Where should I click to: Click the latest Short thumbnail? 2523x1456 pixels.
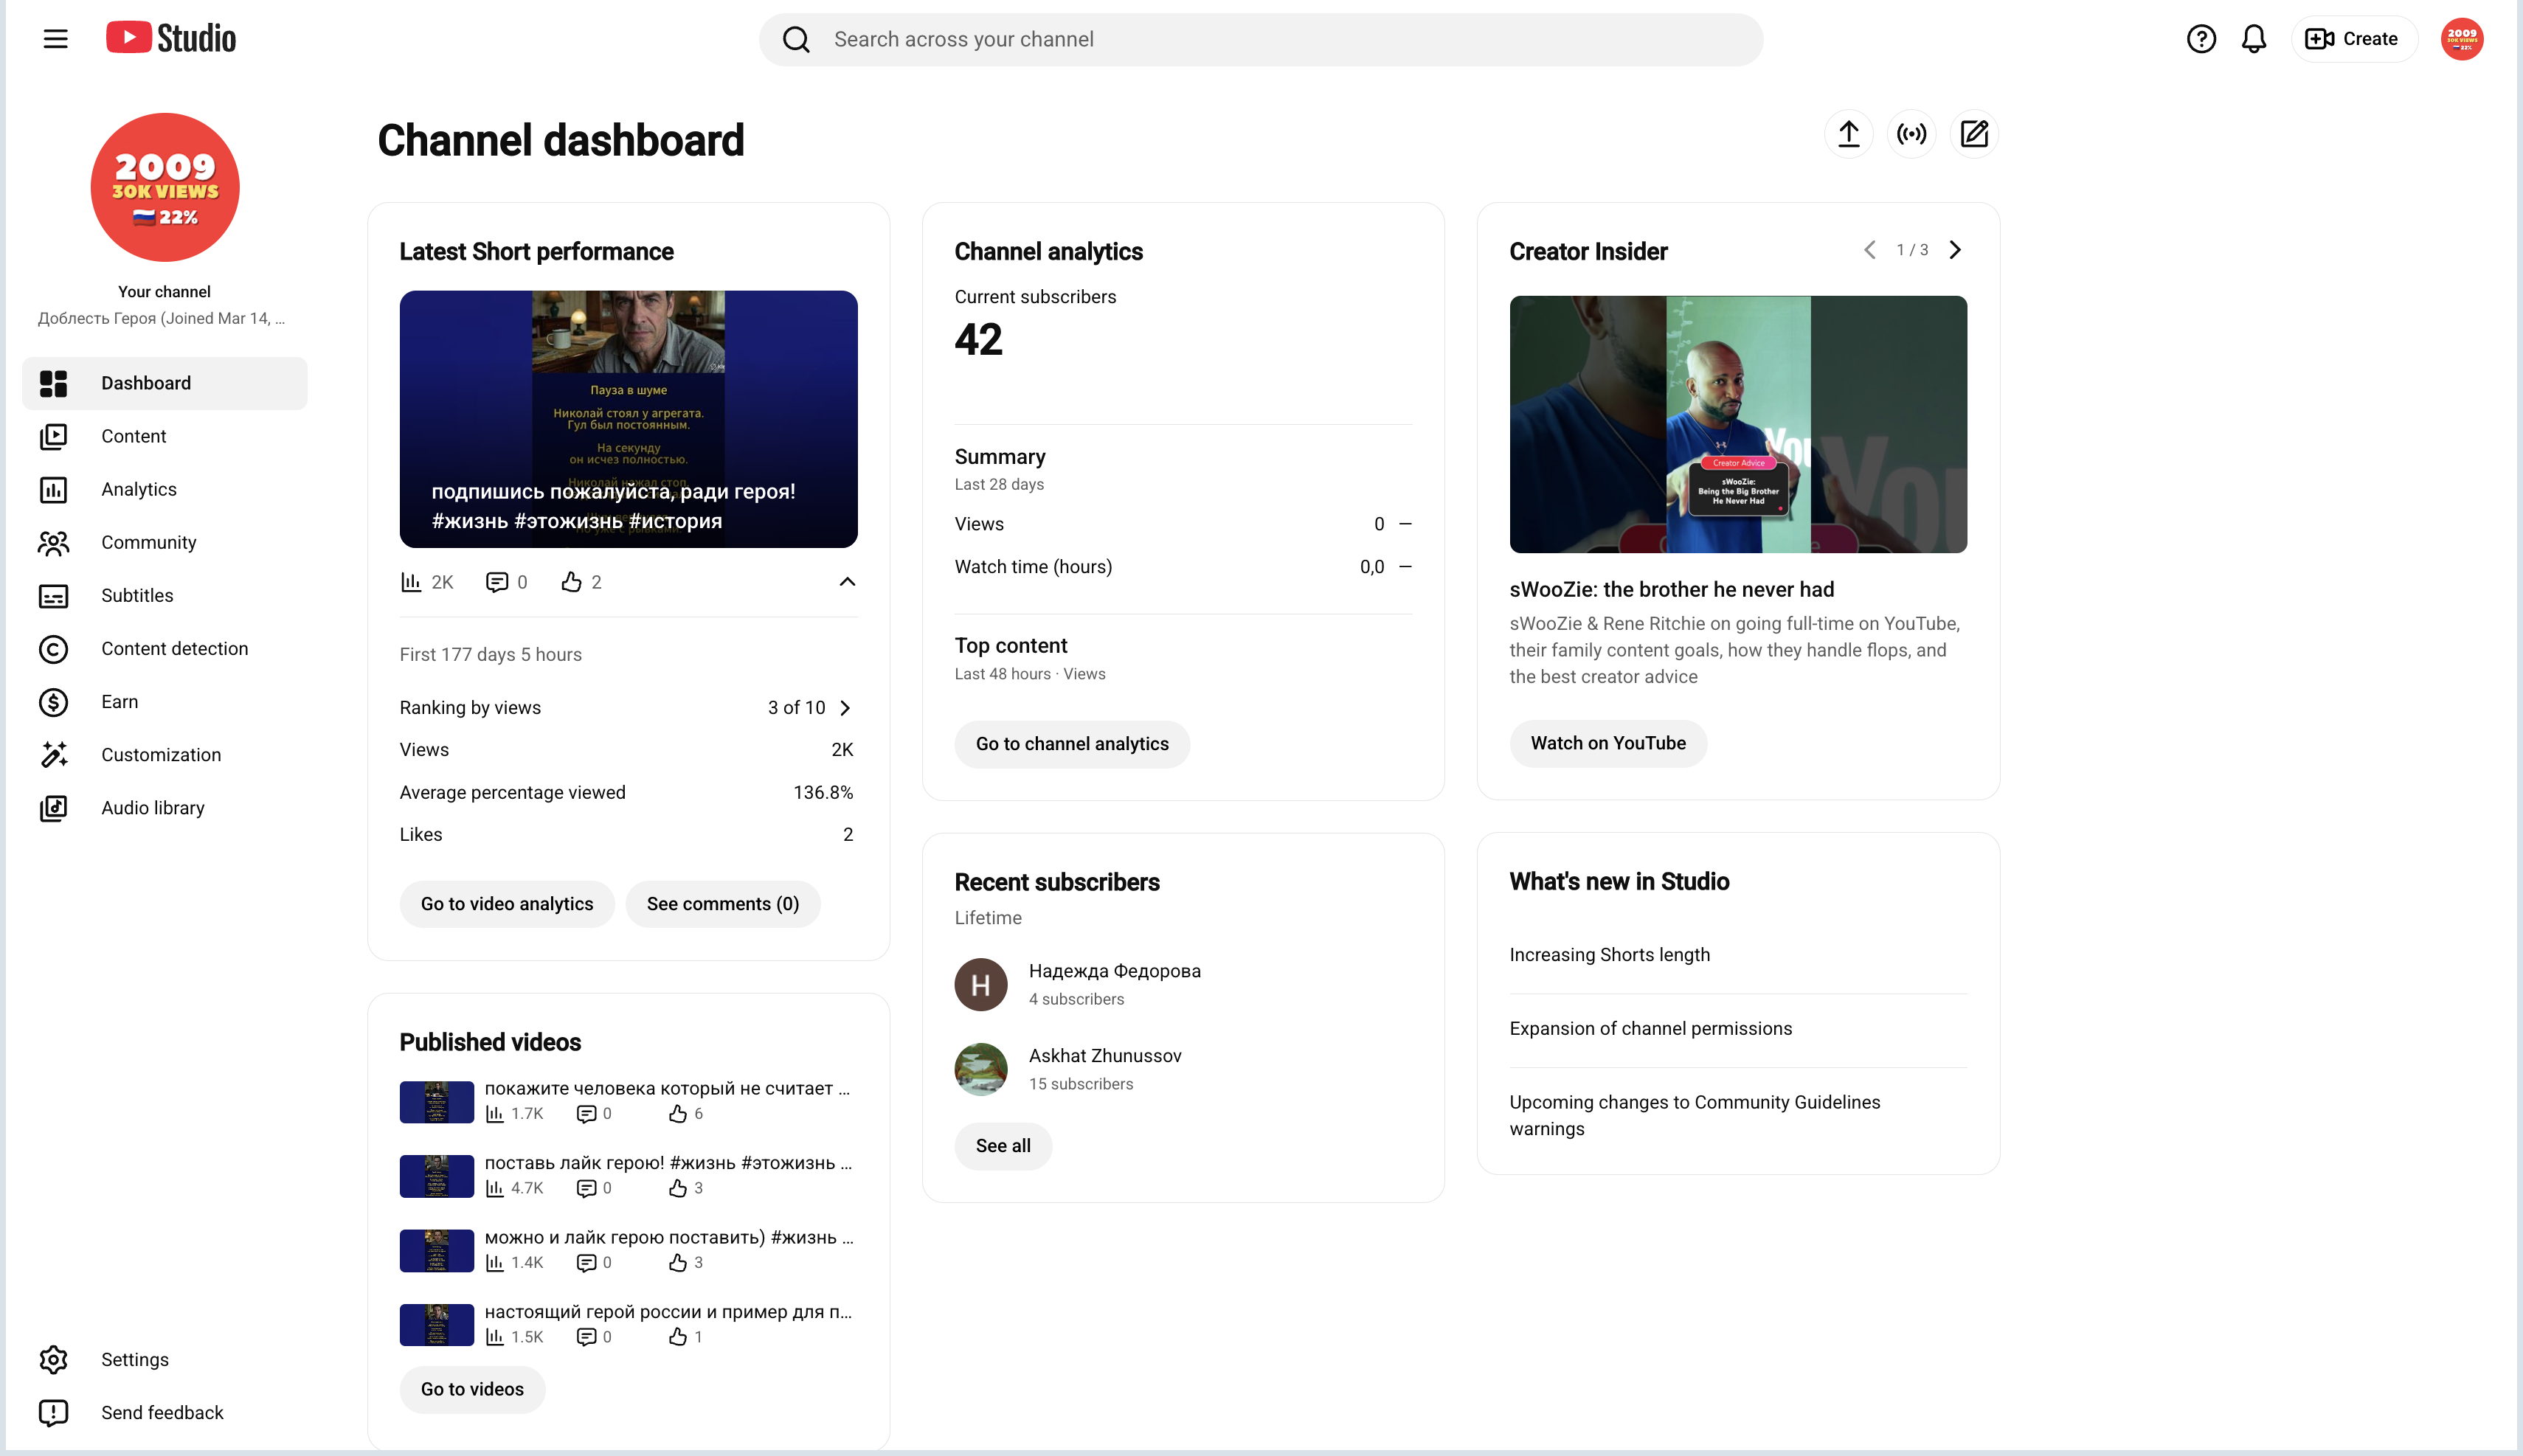[628, 419]
